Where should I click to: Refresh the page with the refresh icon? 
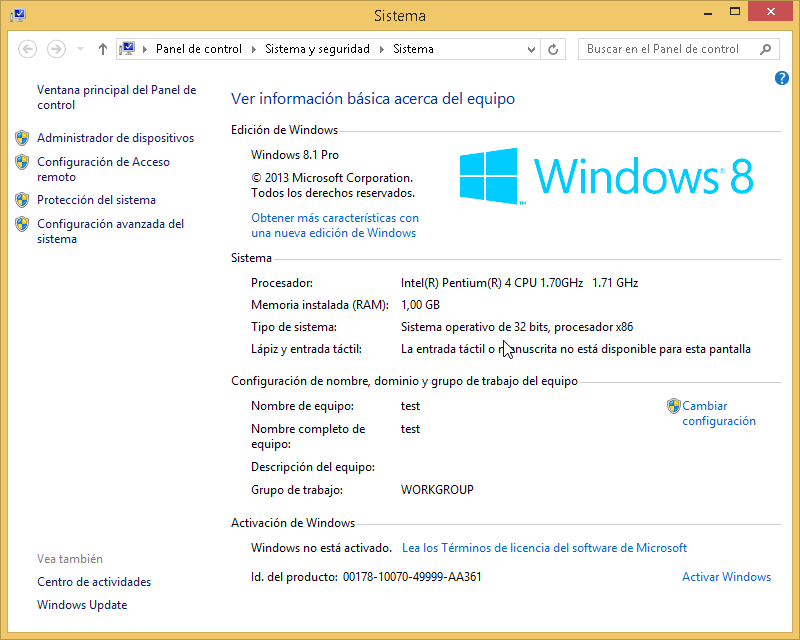553,50
